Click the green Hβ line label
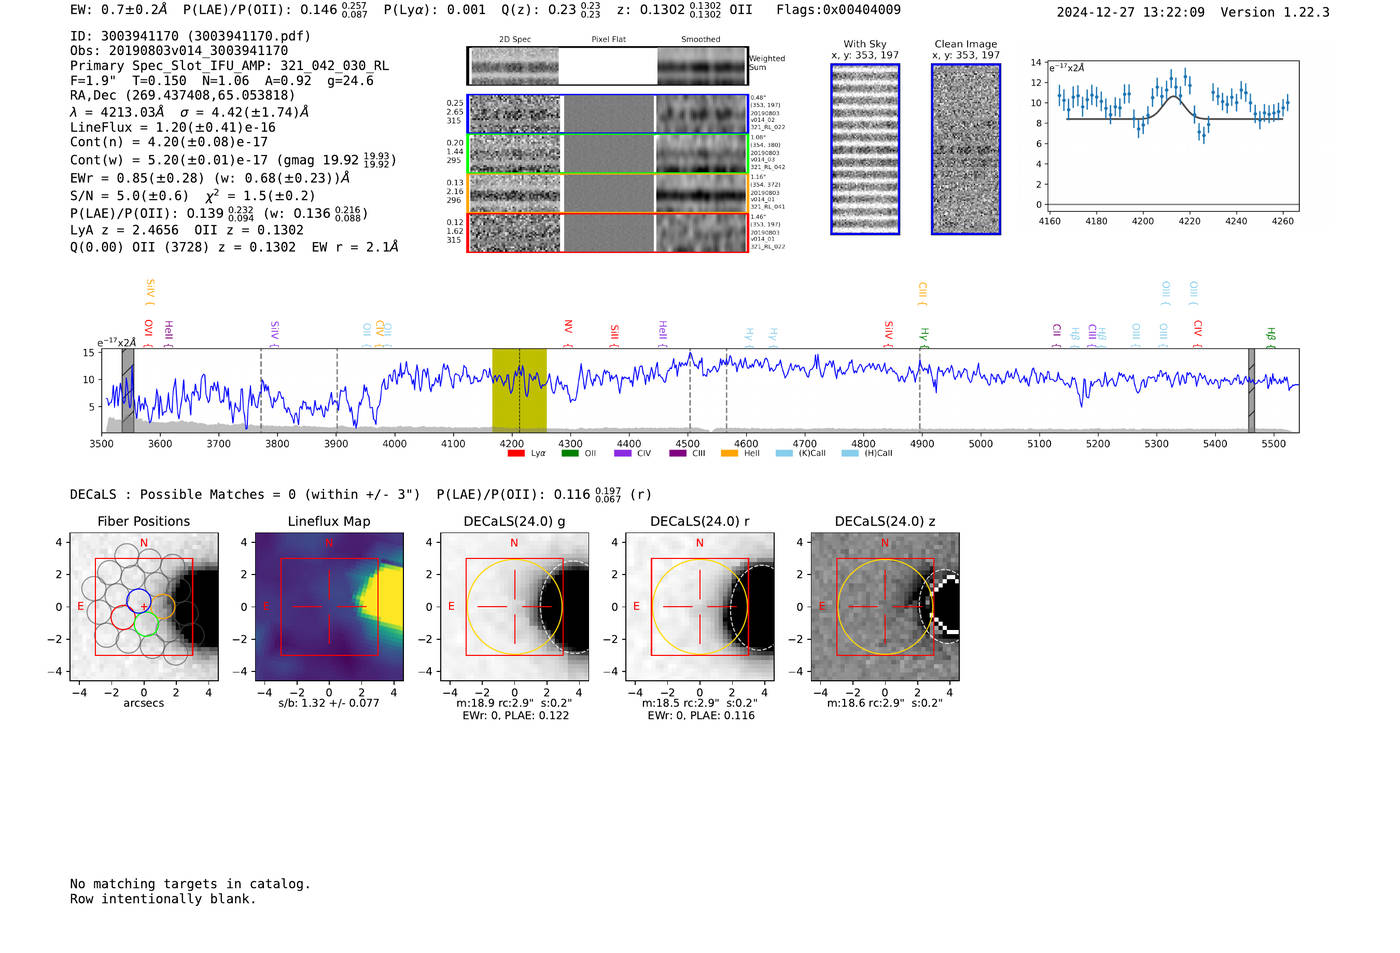Image resolution: width=1400 pixels, height=953 pixels. (1271, 336)
